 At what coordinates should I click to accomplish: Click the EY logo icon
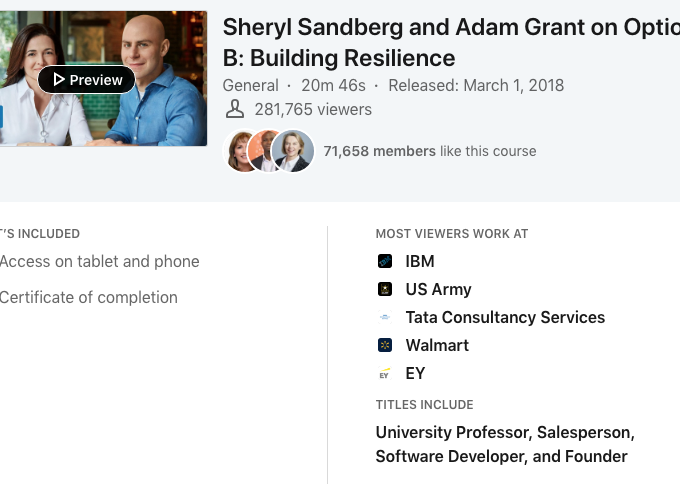click(x=385, y=373)
